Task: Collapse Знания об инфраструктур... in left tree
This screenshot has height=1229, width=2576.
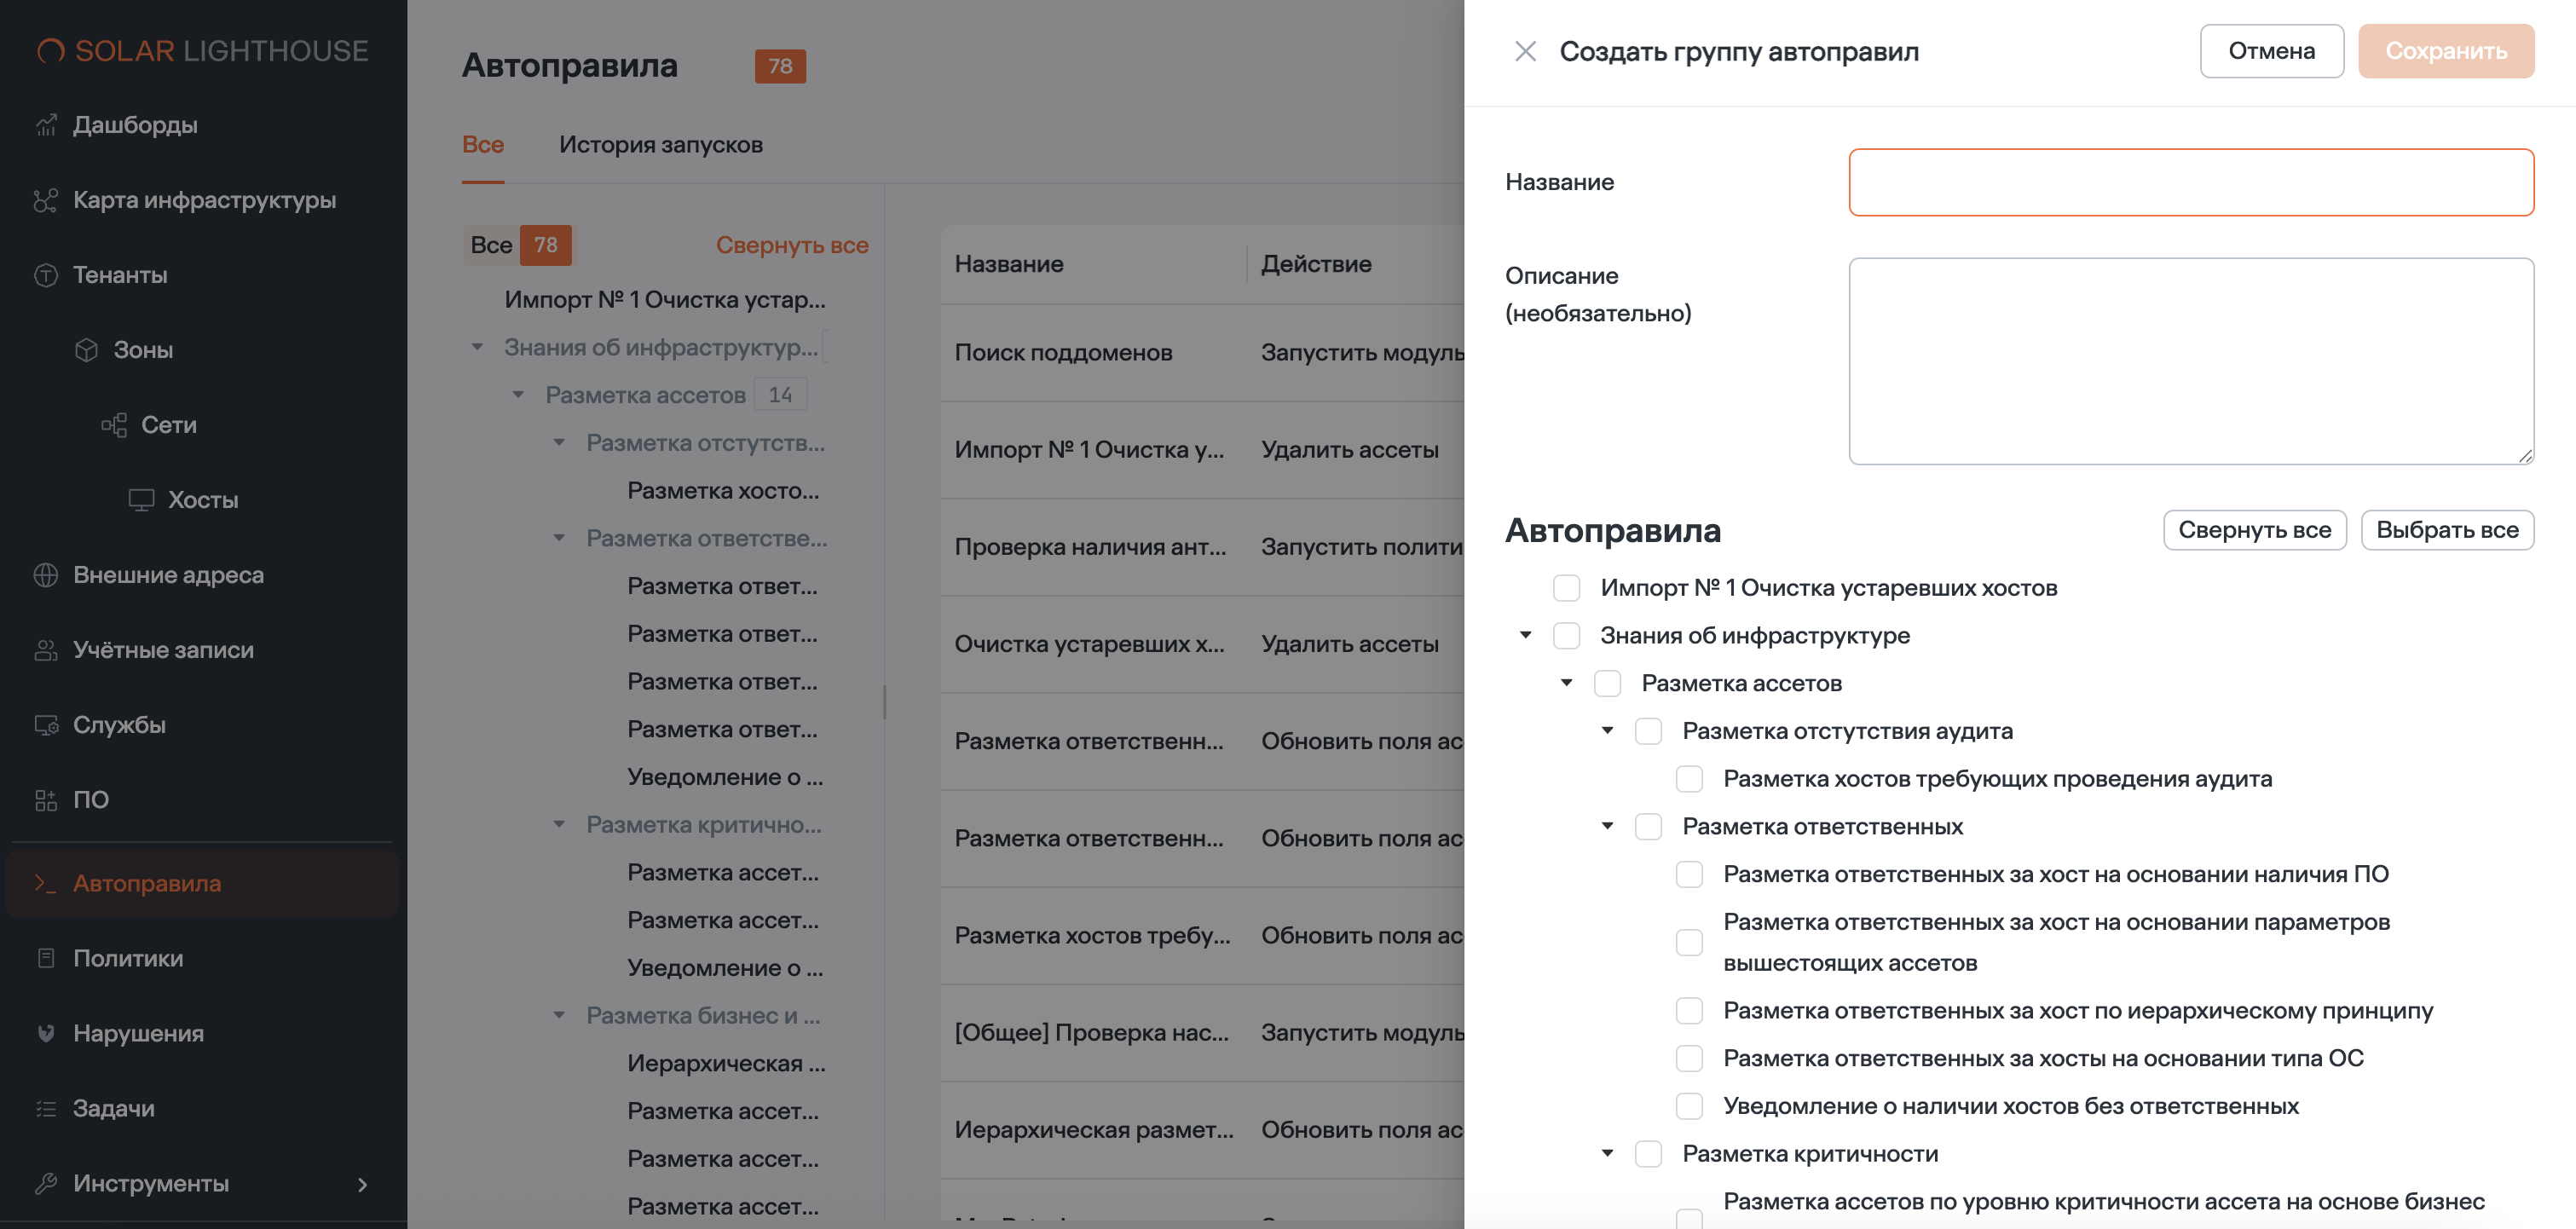Action: (x=478, y=347)
